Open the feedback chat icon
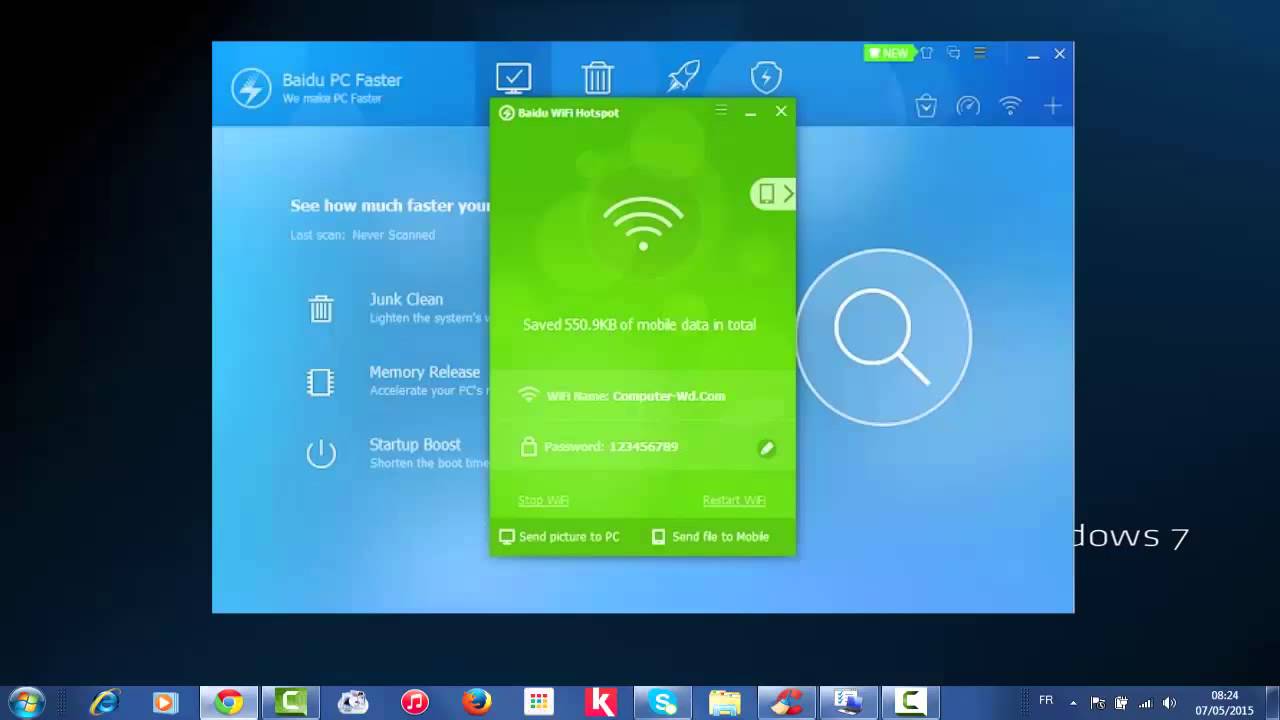 pos(954,53)
